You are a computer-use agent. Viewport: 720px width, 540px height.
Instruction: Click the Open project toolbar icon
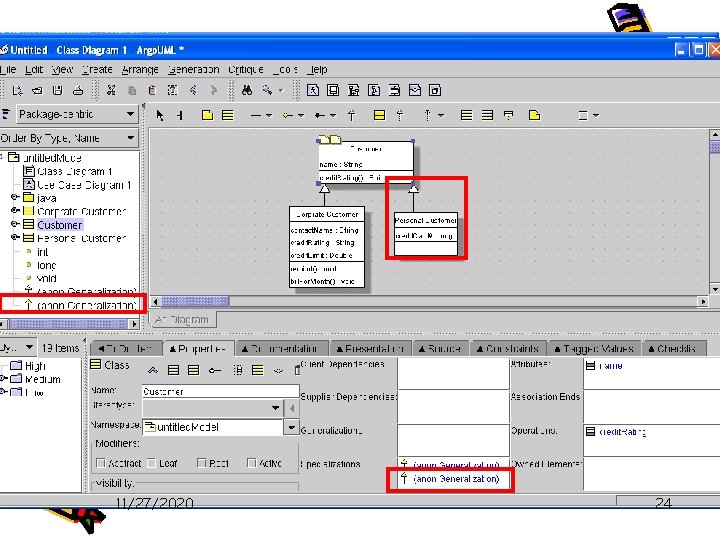coord(37,90)
